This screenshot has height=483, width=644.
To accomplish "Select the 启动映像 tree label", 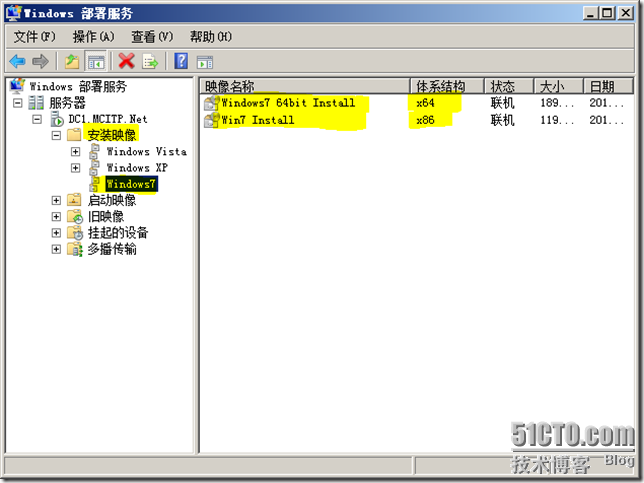I will click(111, 200).
